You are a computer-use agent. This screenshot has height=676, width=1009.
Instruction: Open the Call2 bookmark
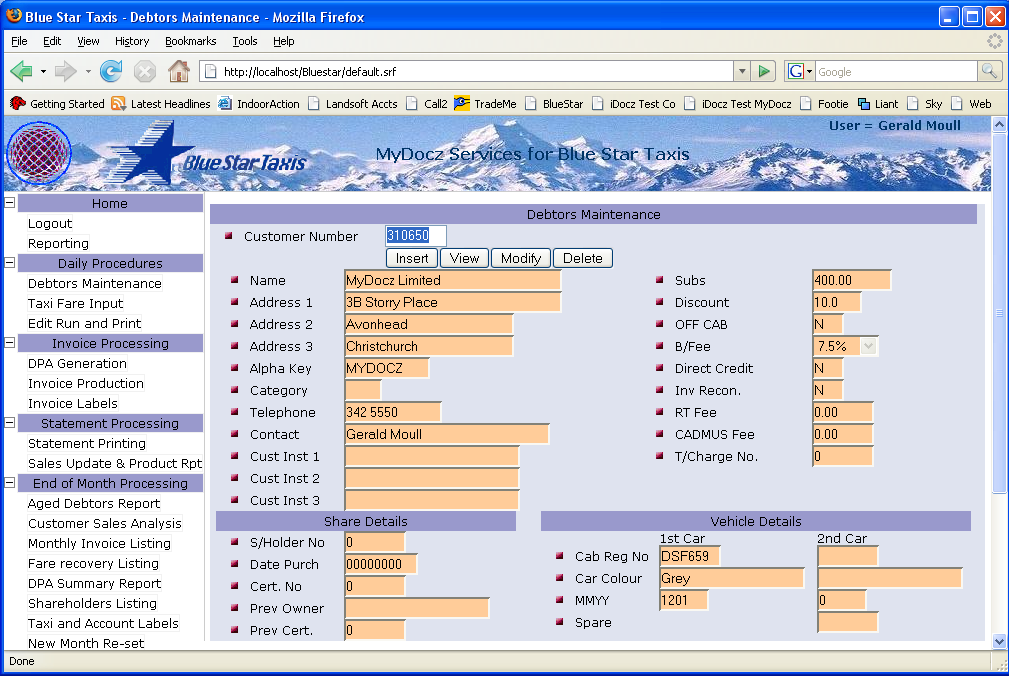point(427,104)
